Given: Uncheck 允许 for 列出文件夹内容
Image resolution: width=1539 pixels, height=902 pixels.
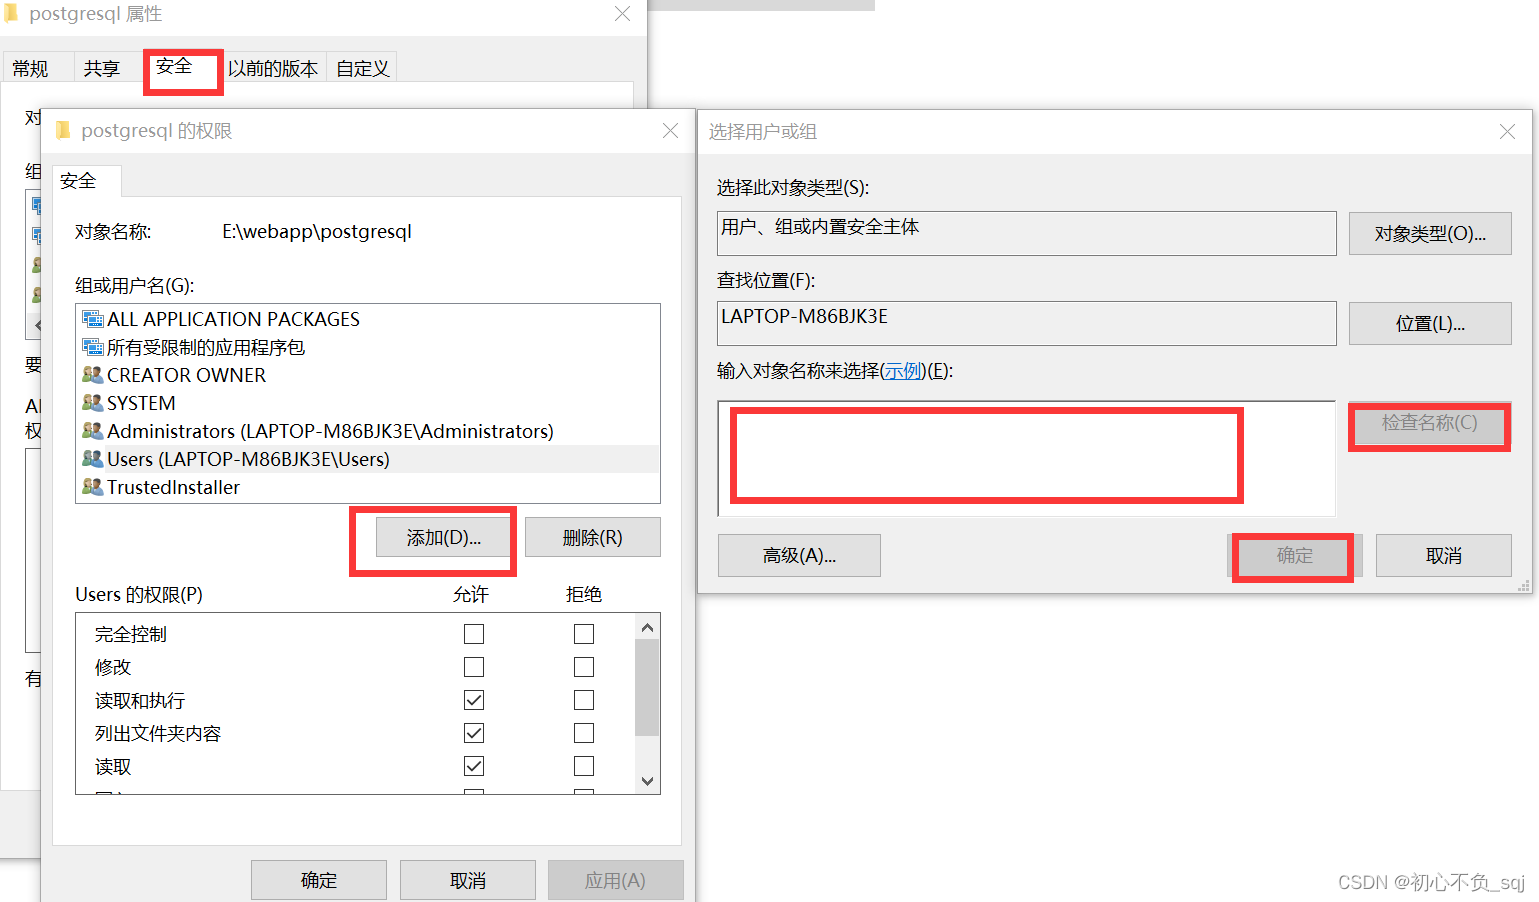Looking at the screenshot, I should (x=474, y=733).
